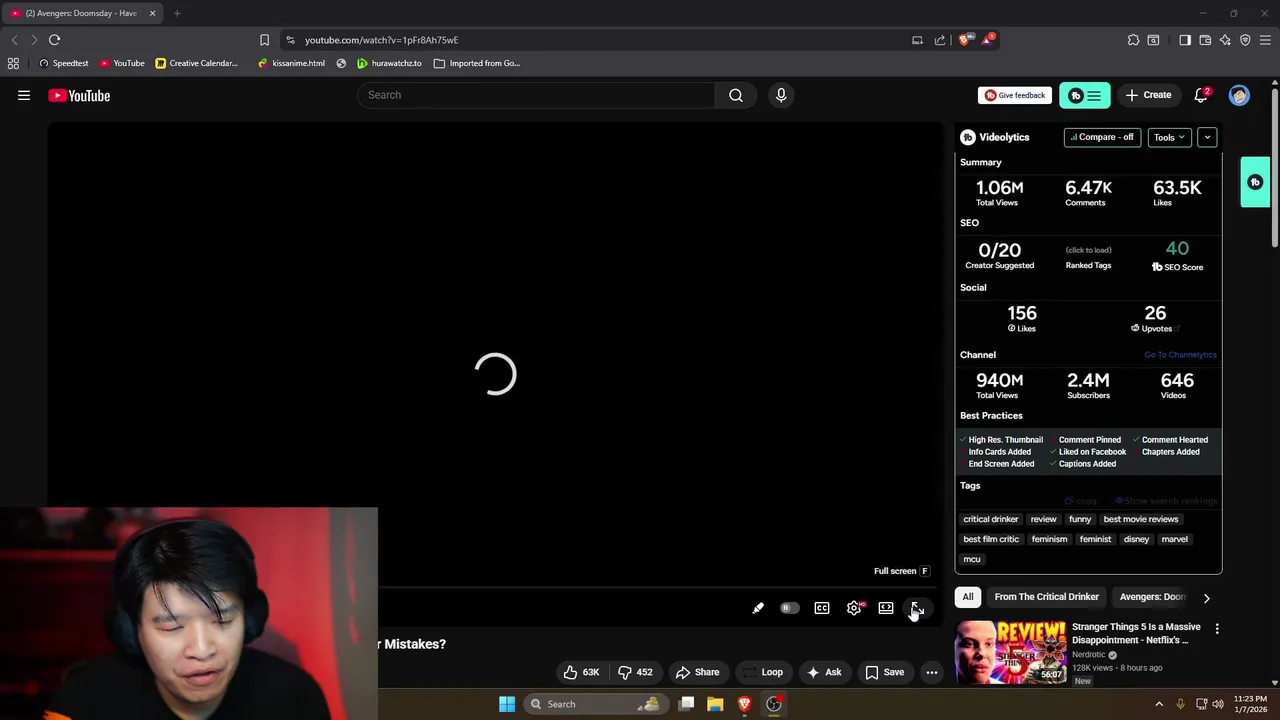The image size is (1280, 720).
Task: Click the TubeBuddy highlighter pen player icon
Action: [x=758, y=608]
